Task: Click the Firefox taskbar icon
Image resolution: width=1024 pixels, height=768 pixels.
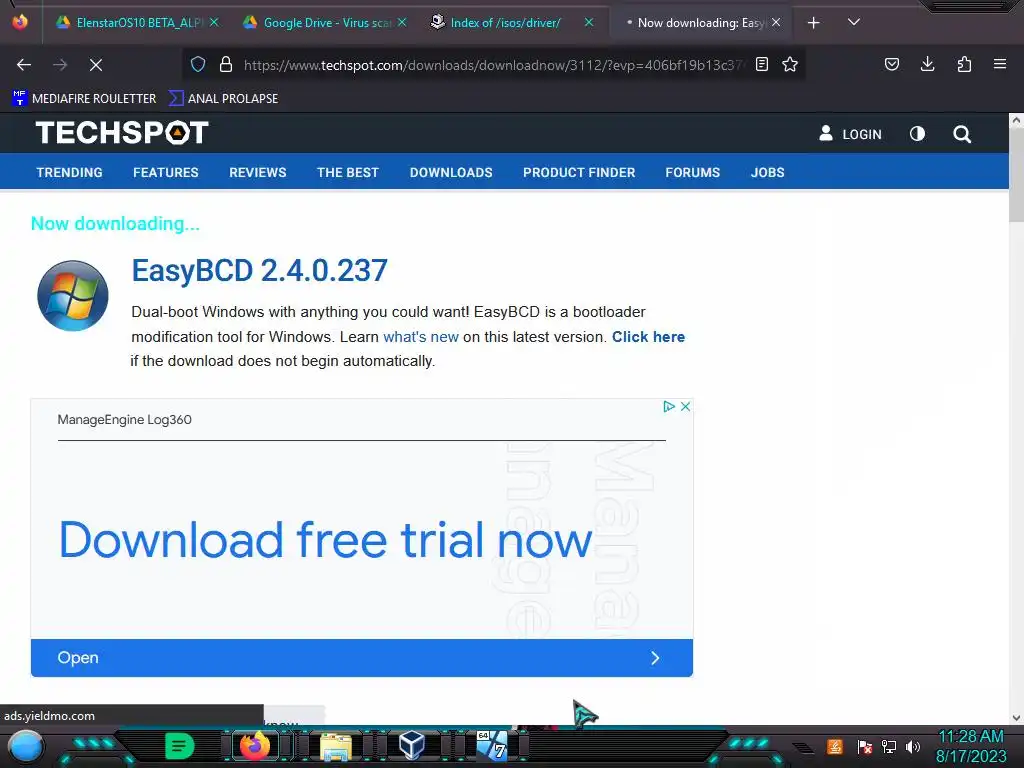Action: (x=255, y=745)
